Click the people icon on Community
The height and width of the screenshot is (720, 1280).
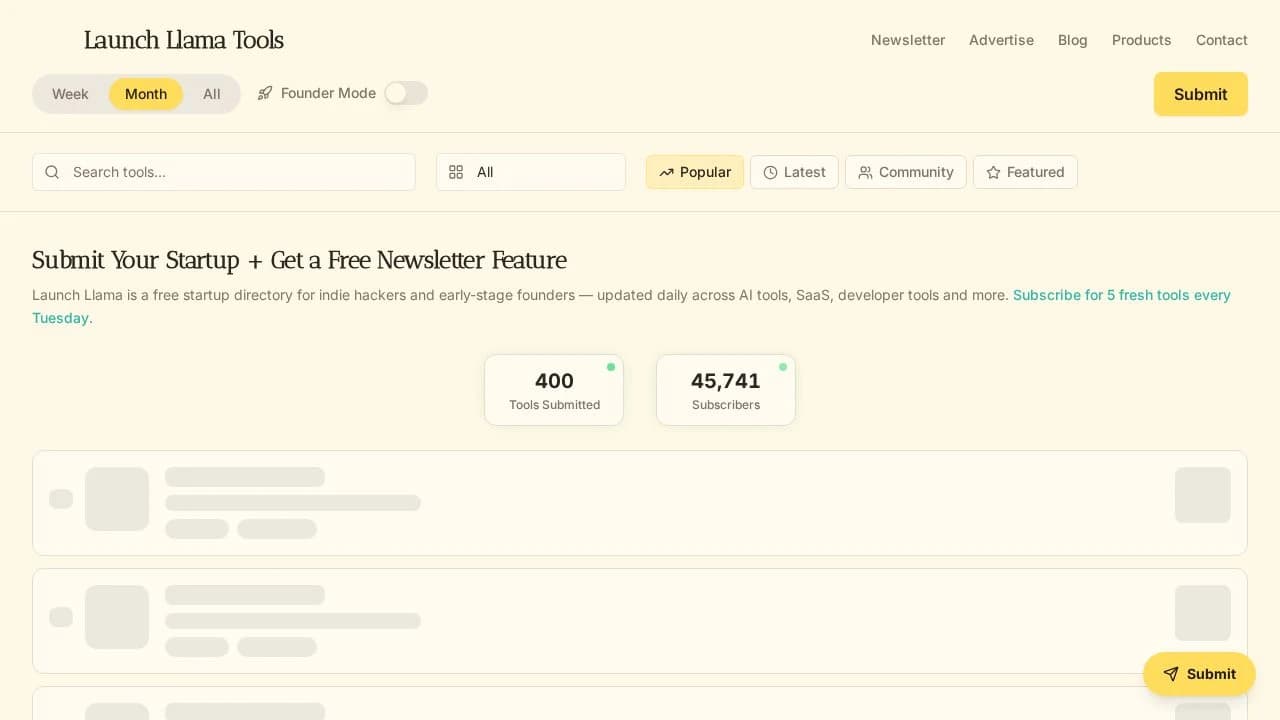point(865,172)
